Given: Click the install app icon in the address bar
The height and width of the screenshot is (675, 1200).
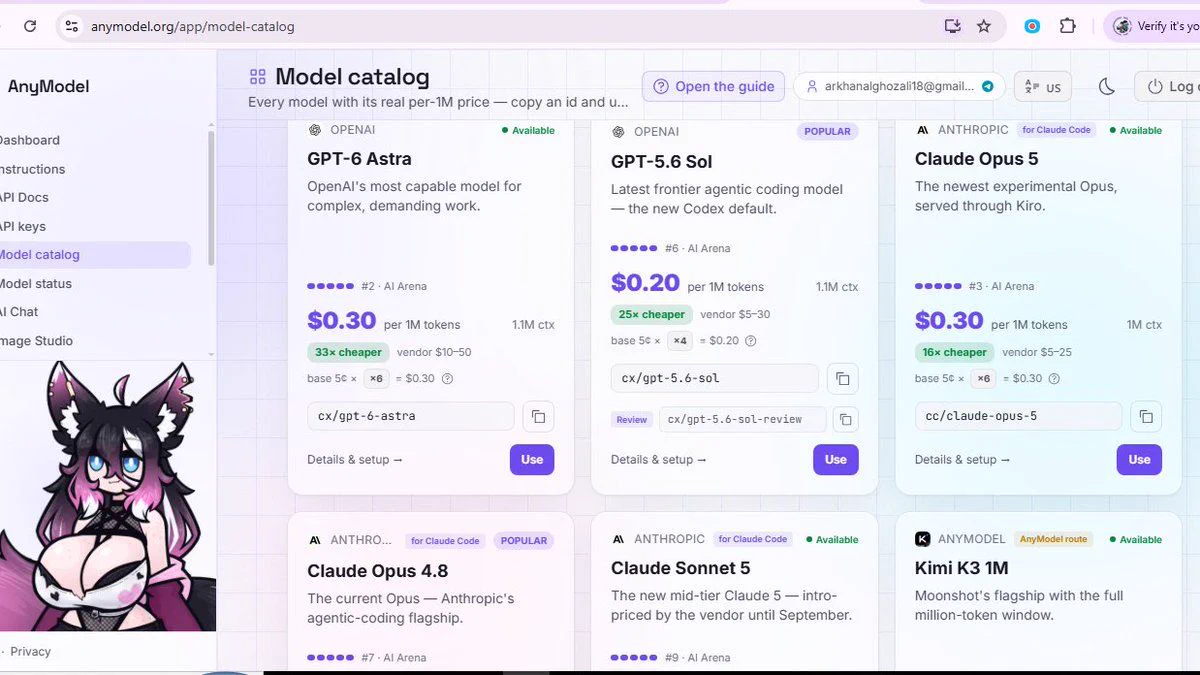Looking at the screenshot, I should (952, 26).
